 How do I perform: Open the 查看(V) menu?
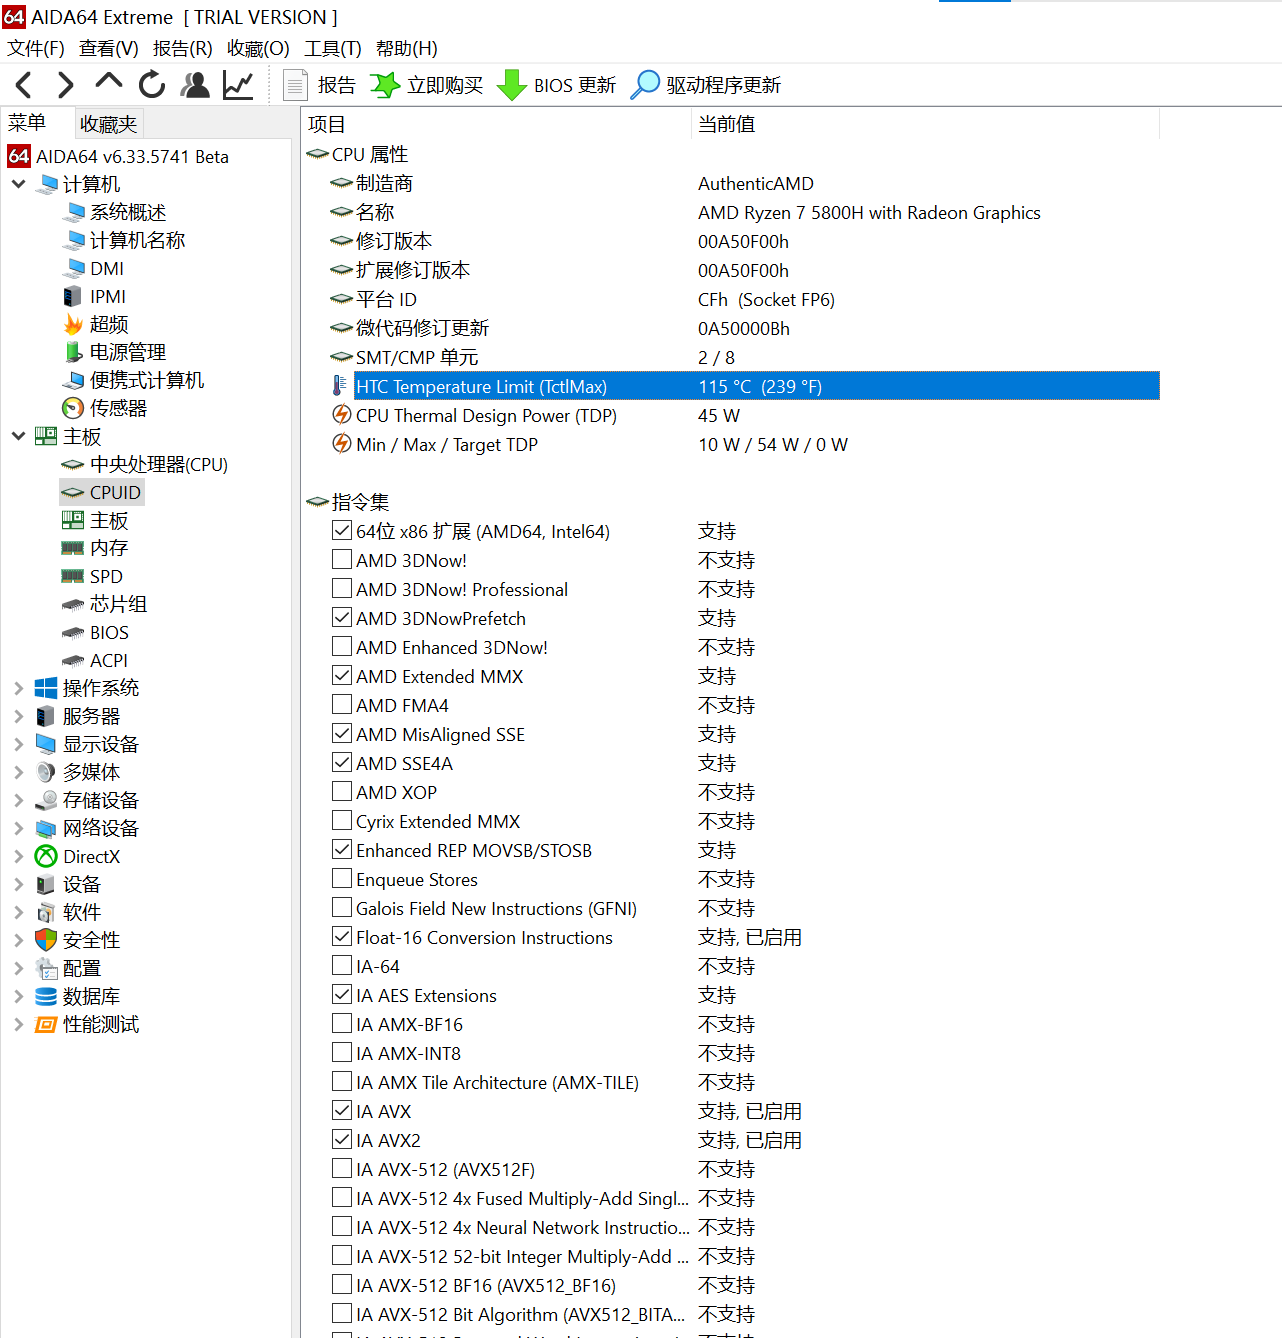(x=109, y=48)
